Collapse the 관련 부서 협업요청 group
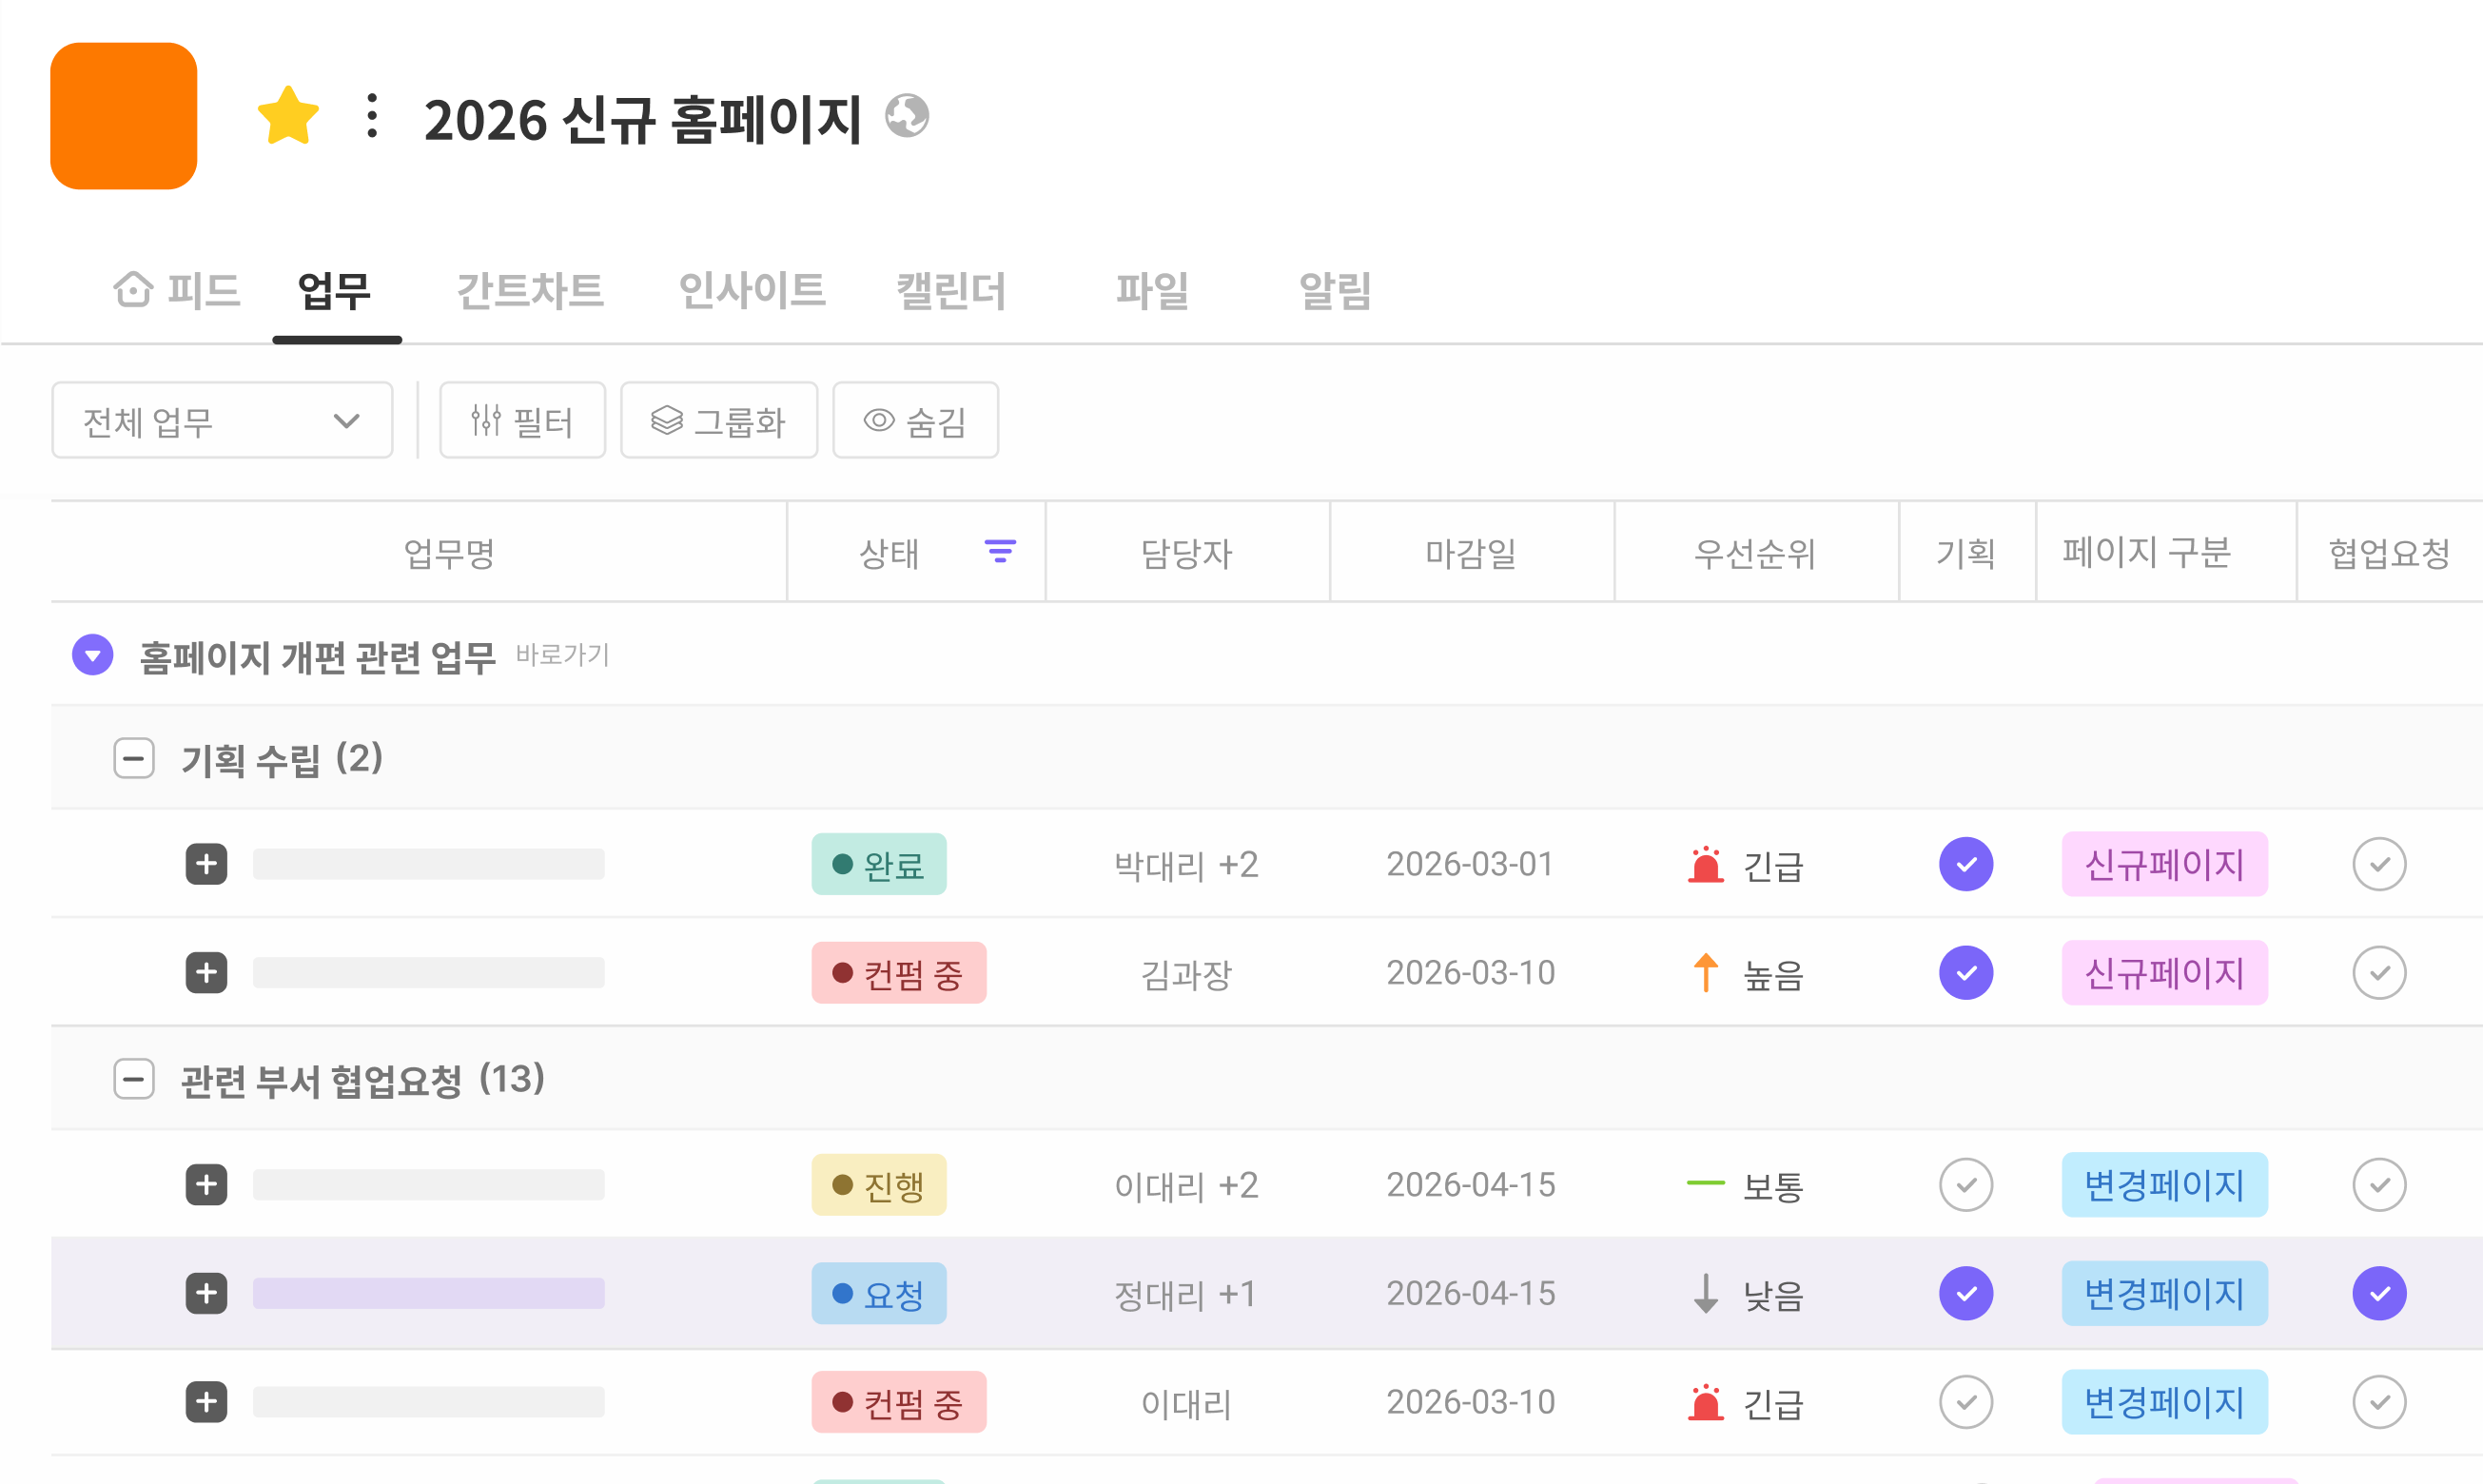 (x=134, y=1079)
